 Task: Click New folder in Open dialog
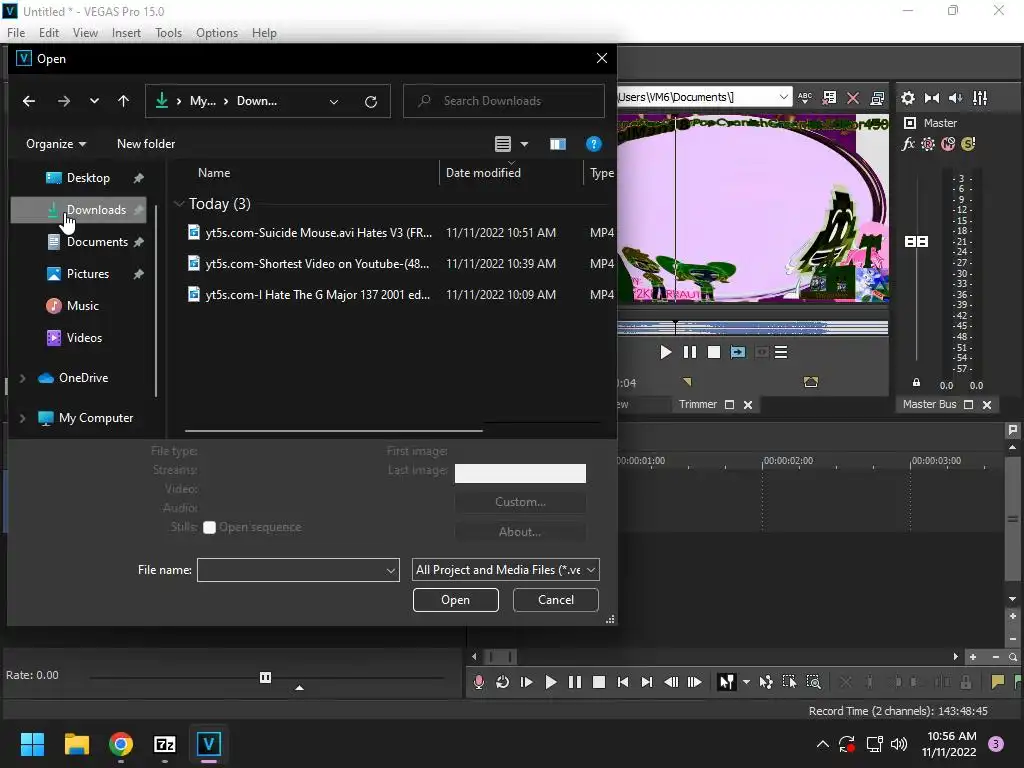coord(146,144)
